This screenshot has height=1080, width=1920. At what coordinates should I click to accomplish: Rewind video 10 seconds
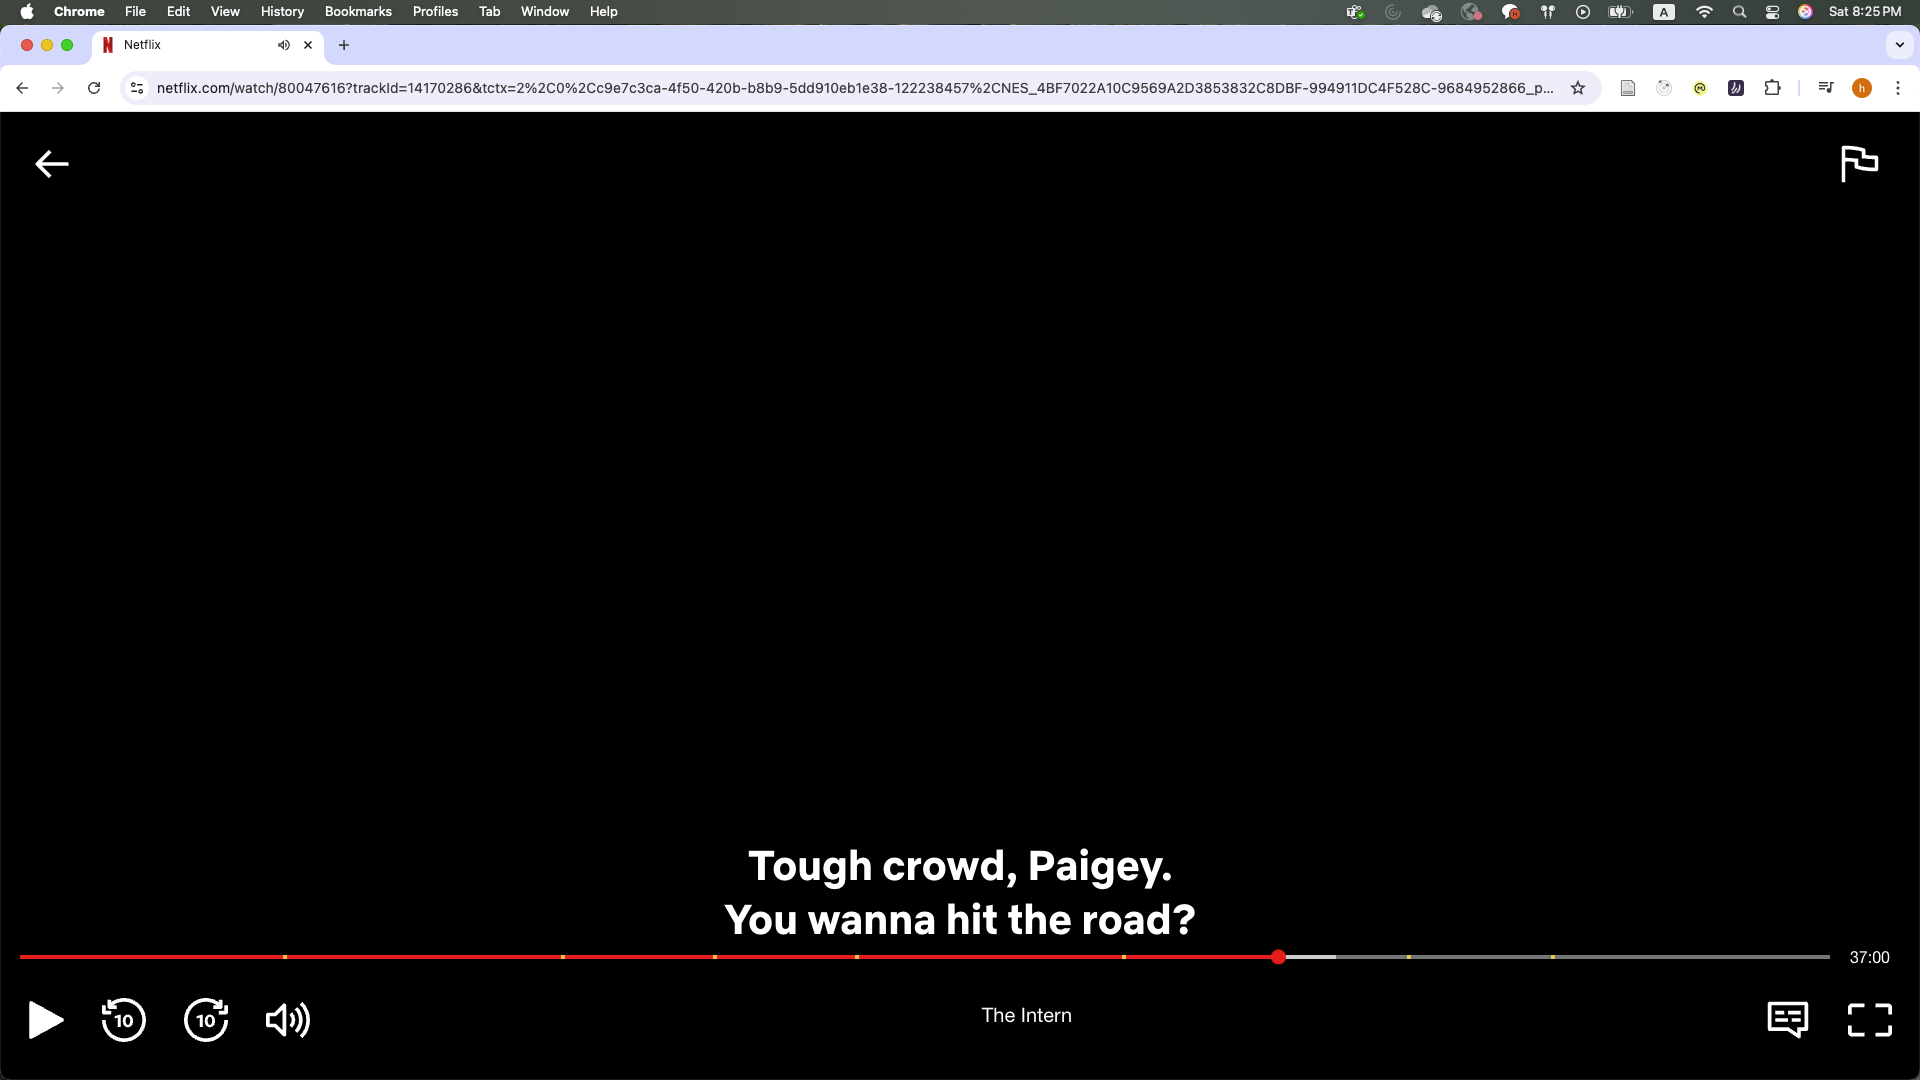124,1020
